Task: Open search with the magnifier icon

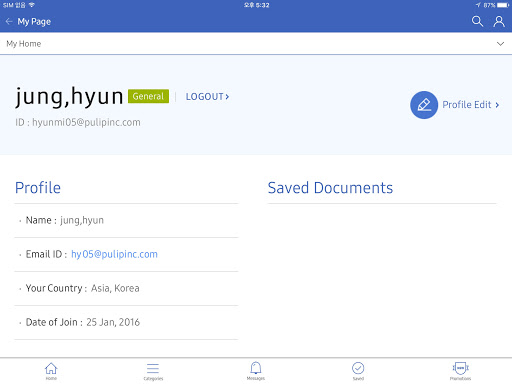Action: click(477, 21)
